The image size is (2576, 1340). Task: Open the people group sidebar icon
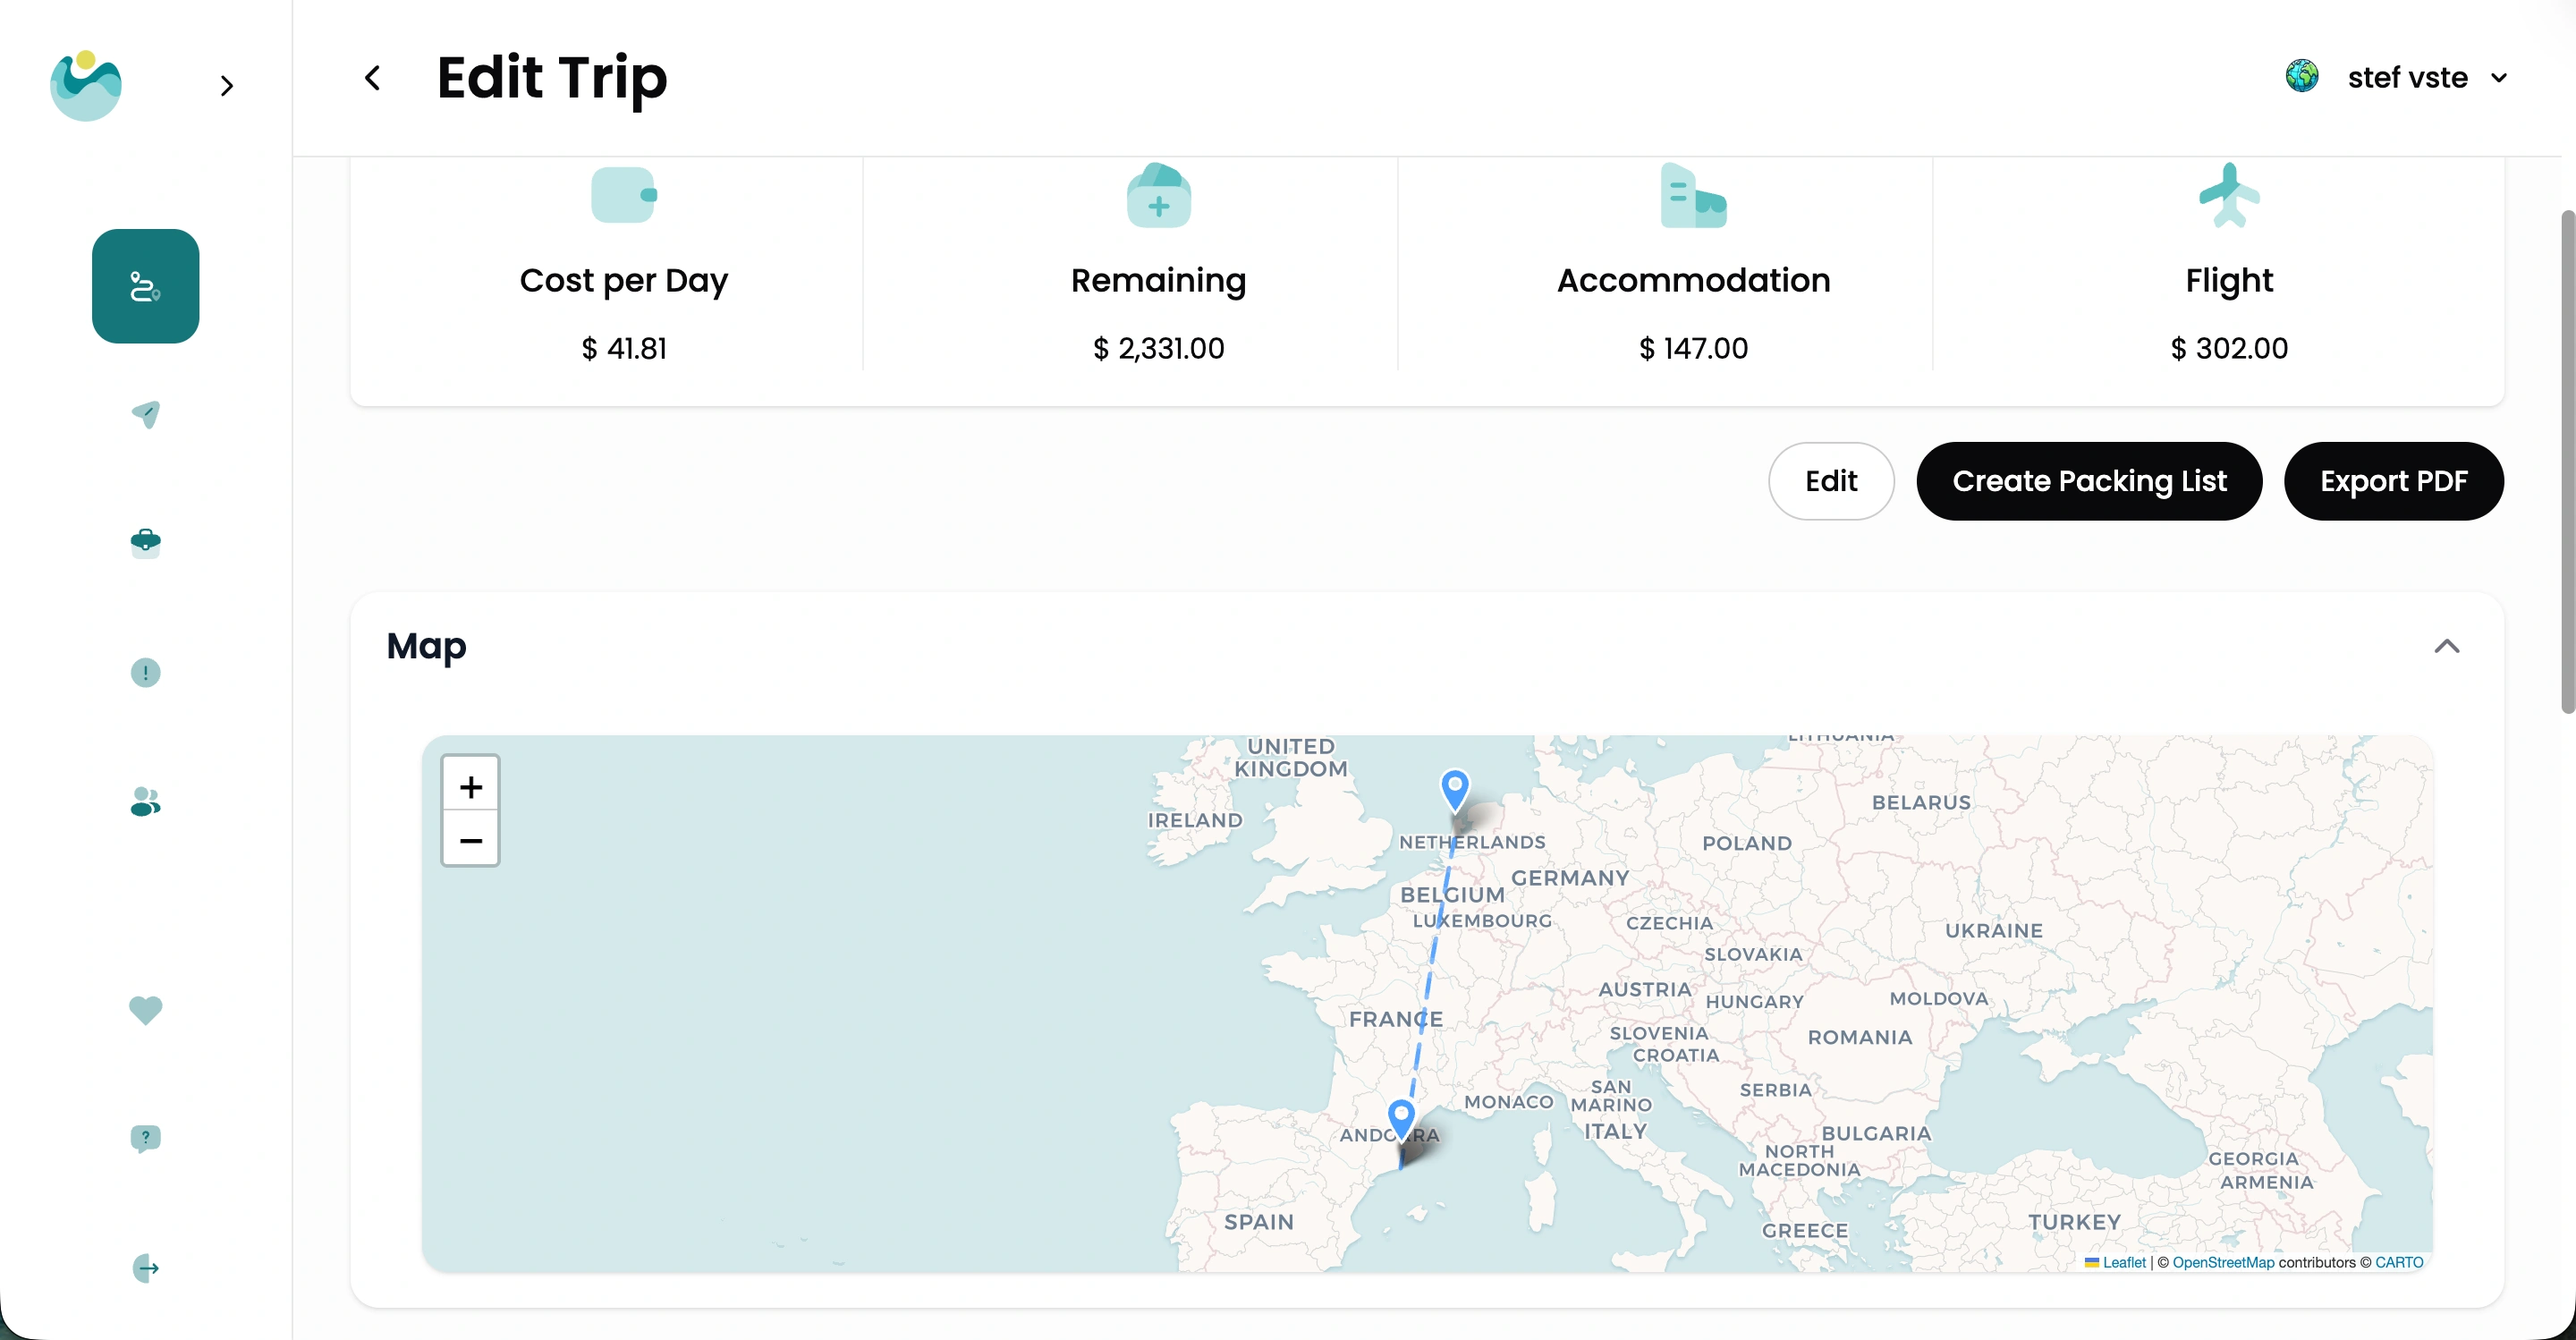click(x=146, y=801)
